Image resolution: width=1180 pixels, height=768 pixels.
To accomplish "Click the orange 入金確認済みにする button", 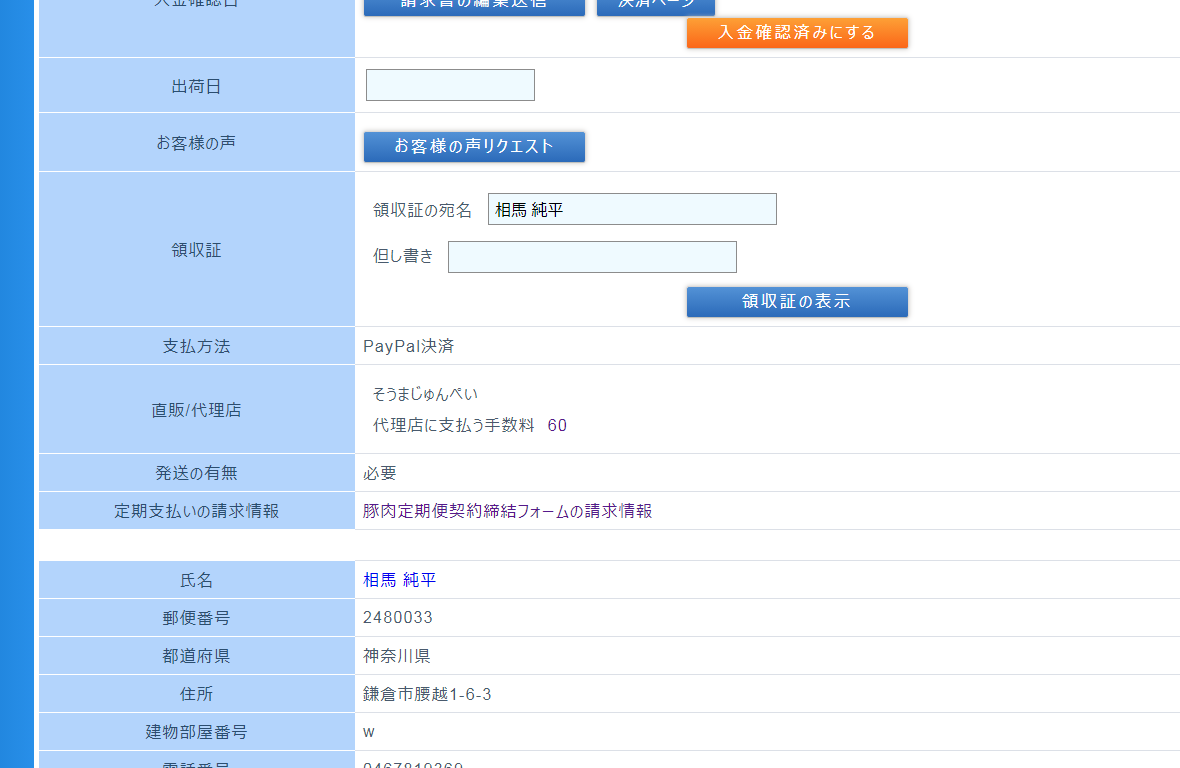I will tap(796, 33).
